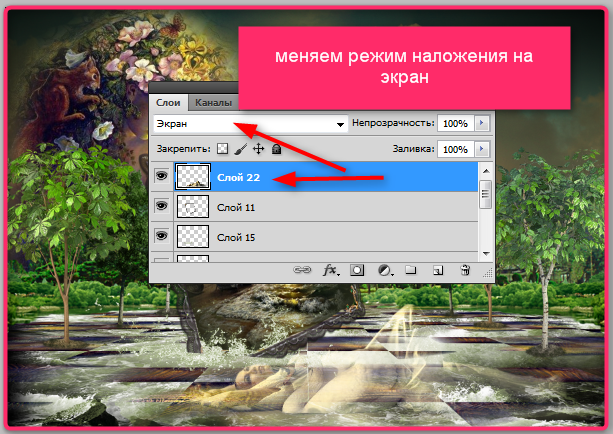
Task: Toggle lock position move icon
Action: pos(258,149)
